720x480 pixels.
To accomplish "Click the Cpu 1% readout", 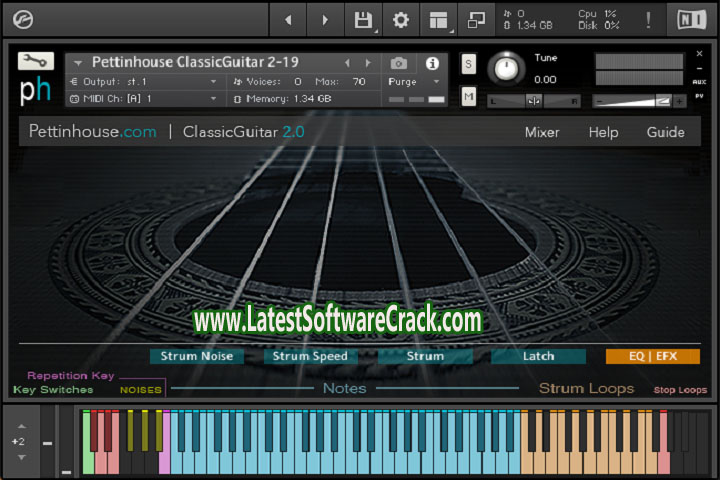I will click(x=597, y=14).
